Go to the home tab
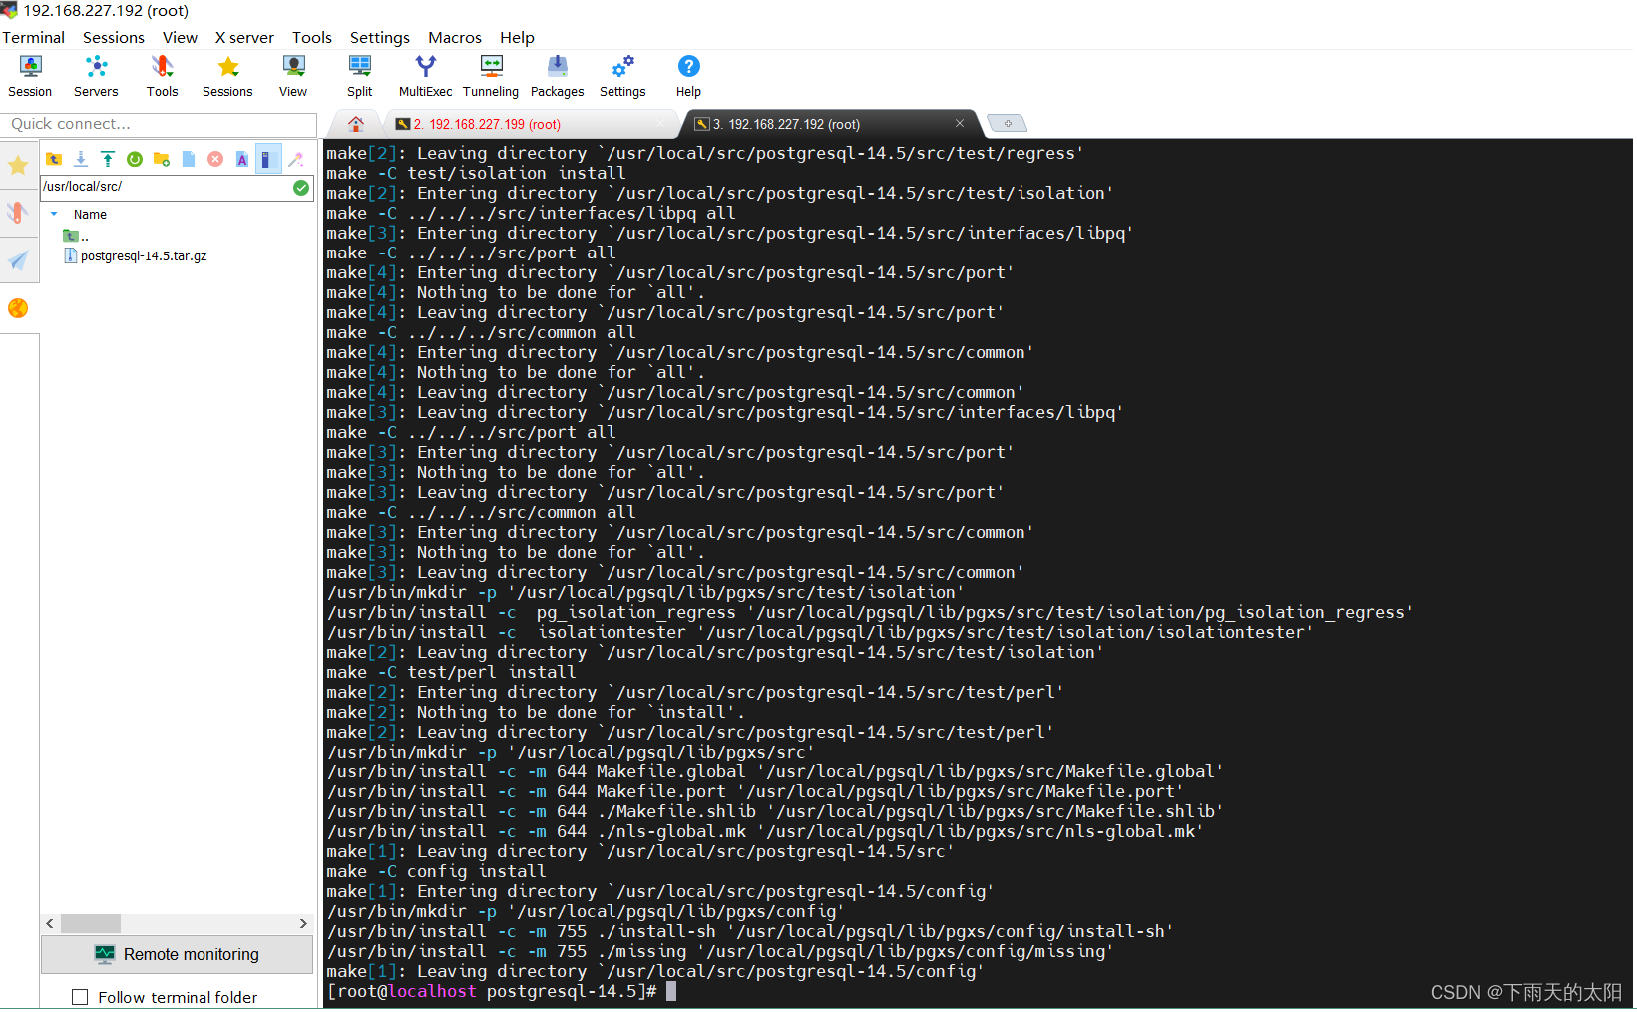This screenshot has width=1637, height=1012. (356, 124)
